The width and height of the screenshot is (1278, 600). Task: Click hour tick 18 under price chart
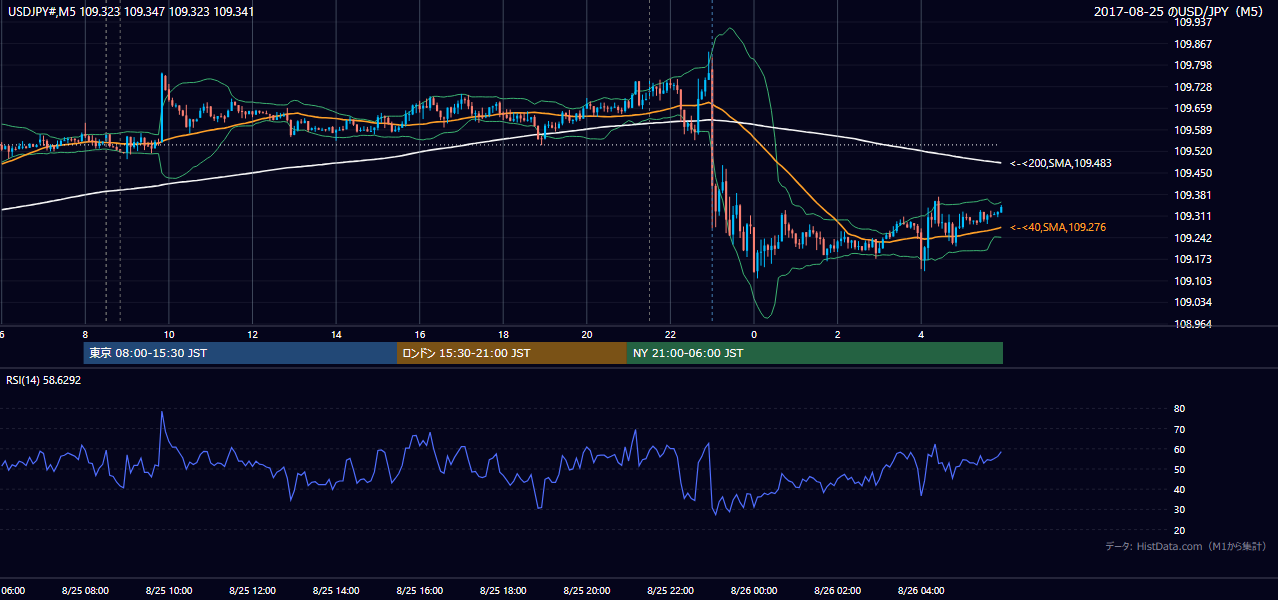(503, 334)
